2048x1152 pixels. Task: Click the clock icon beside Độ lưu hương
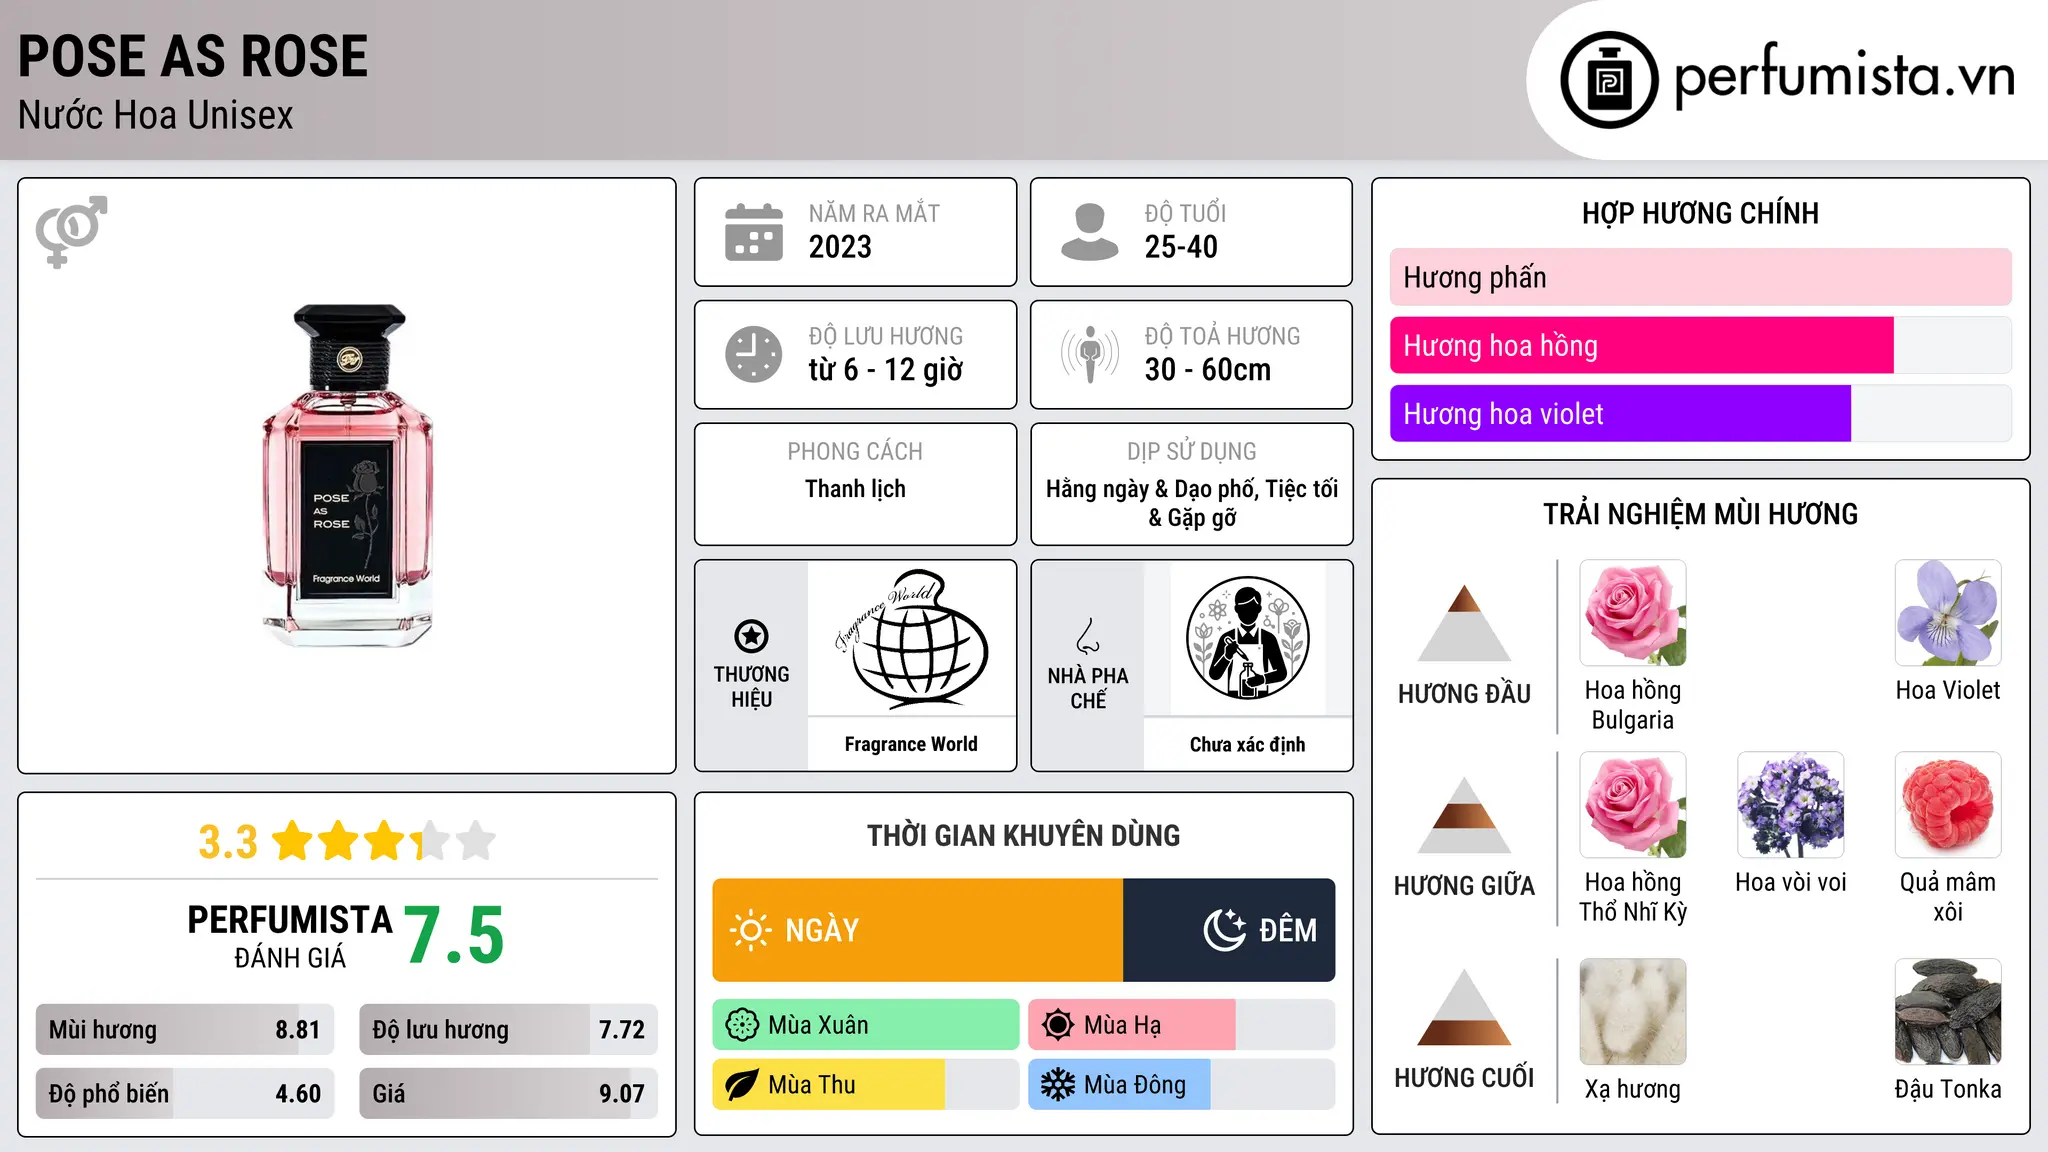coord(754,354)
